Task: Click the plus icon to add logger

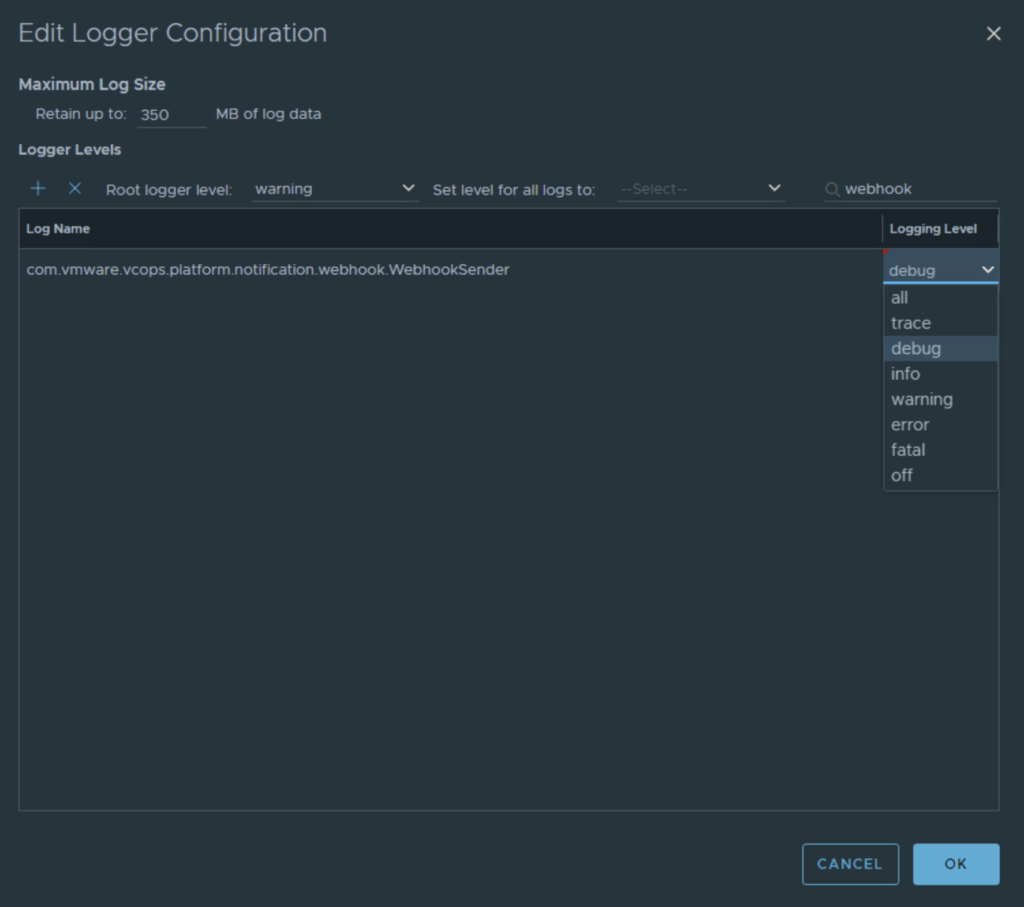Action: (x=38, y=189)
